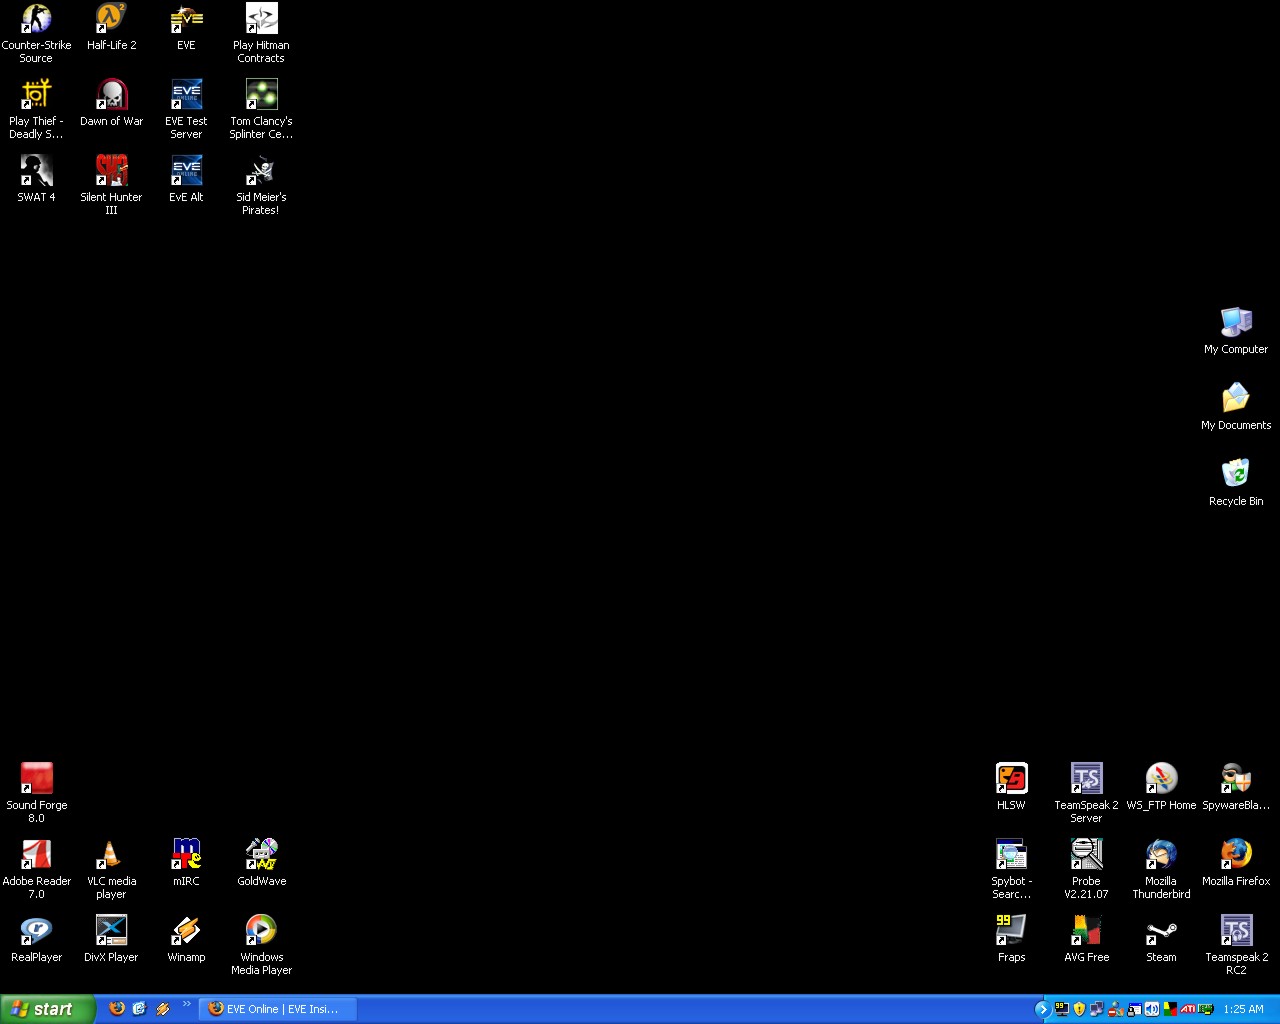Click the padlock window tray icon
This screenshot has height=1024, width=1280.
click(1134, 1009)
